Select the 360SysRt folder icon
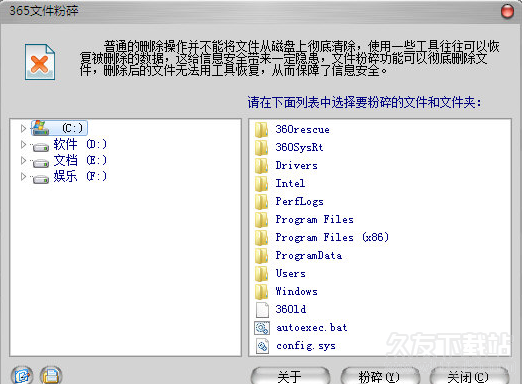The image size is (522, 384). pyautogui.click(x=261, y=148)
